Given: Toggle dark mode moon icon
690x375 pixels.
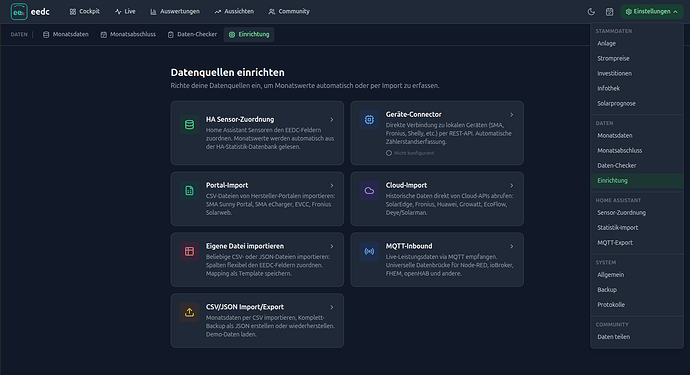Looking at the screenshot, I should click(x=591, y=12).
